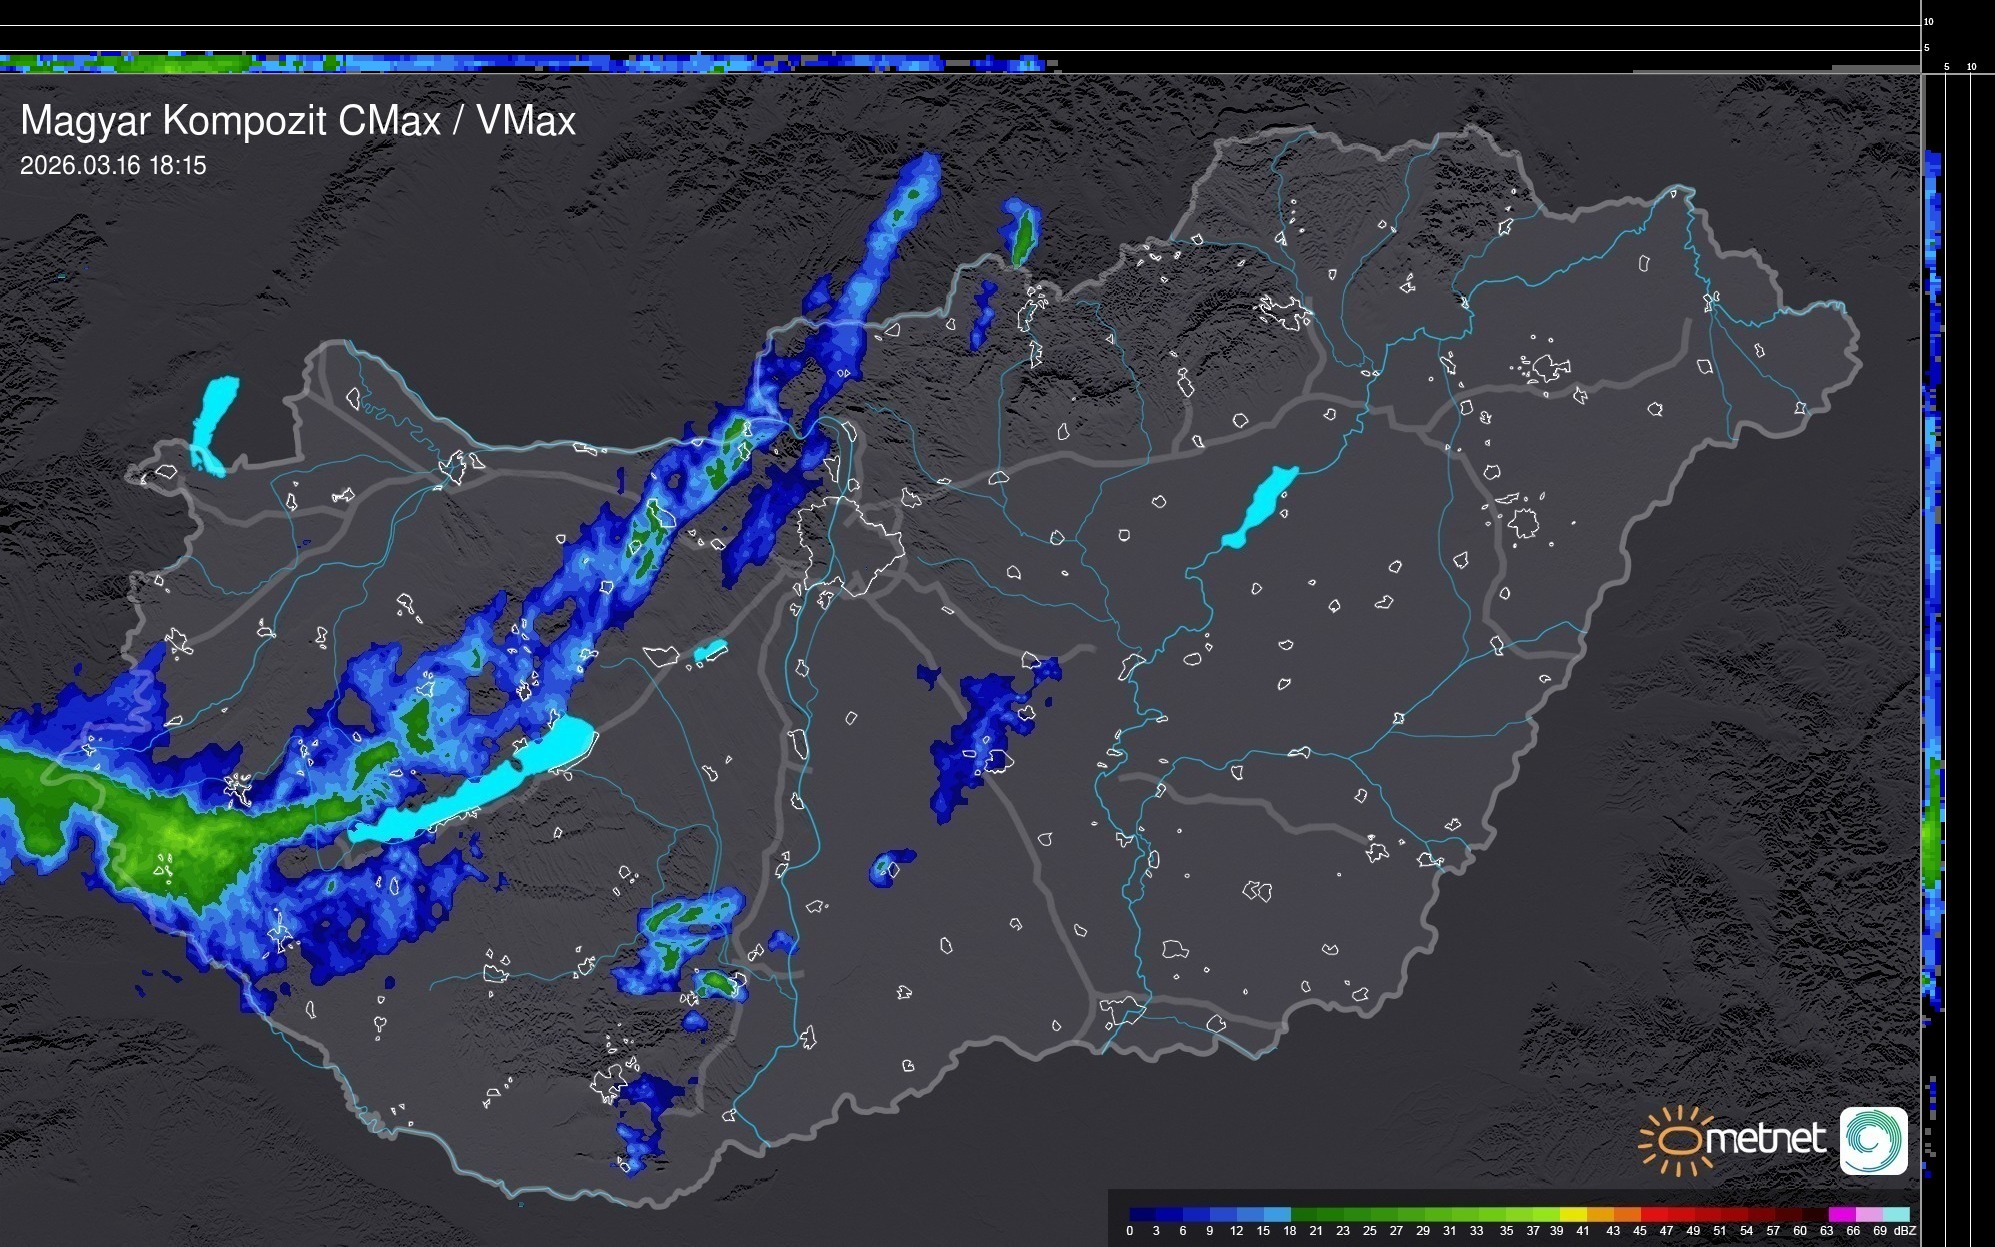Click the Magyar Kompozit CMax / VMax title
This screenshot has height=1247, width=1995.
click(x=298, y=120)
